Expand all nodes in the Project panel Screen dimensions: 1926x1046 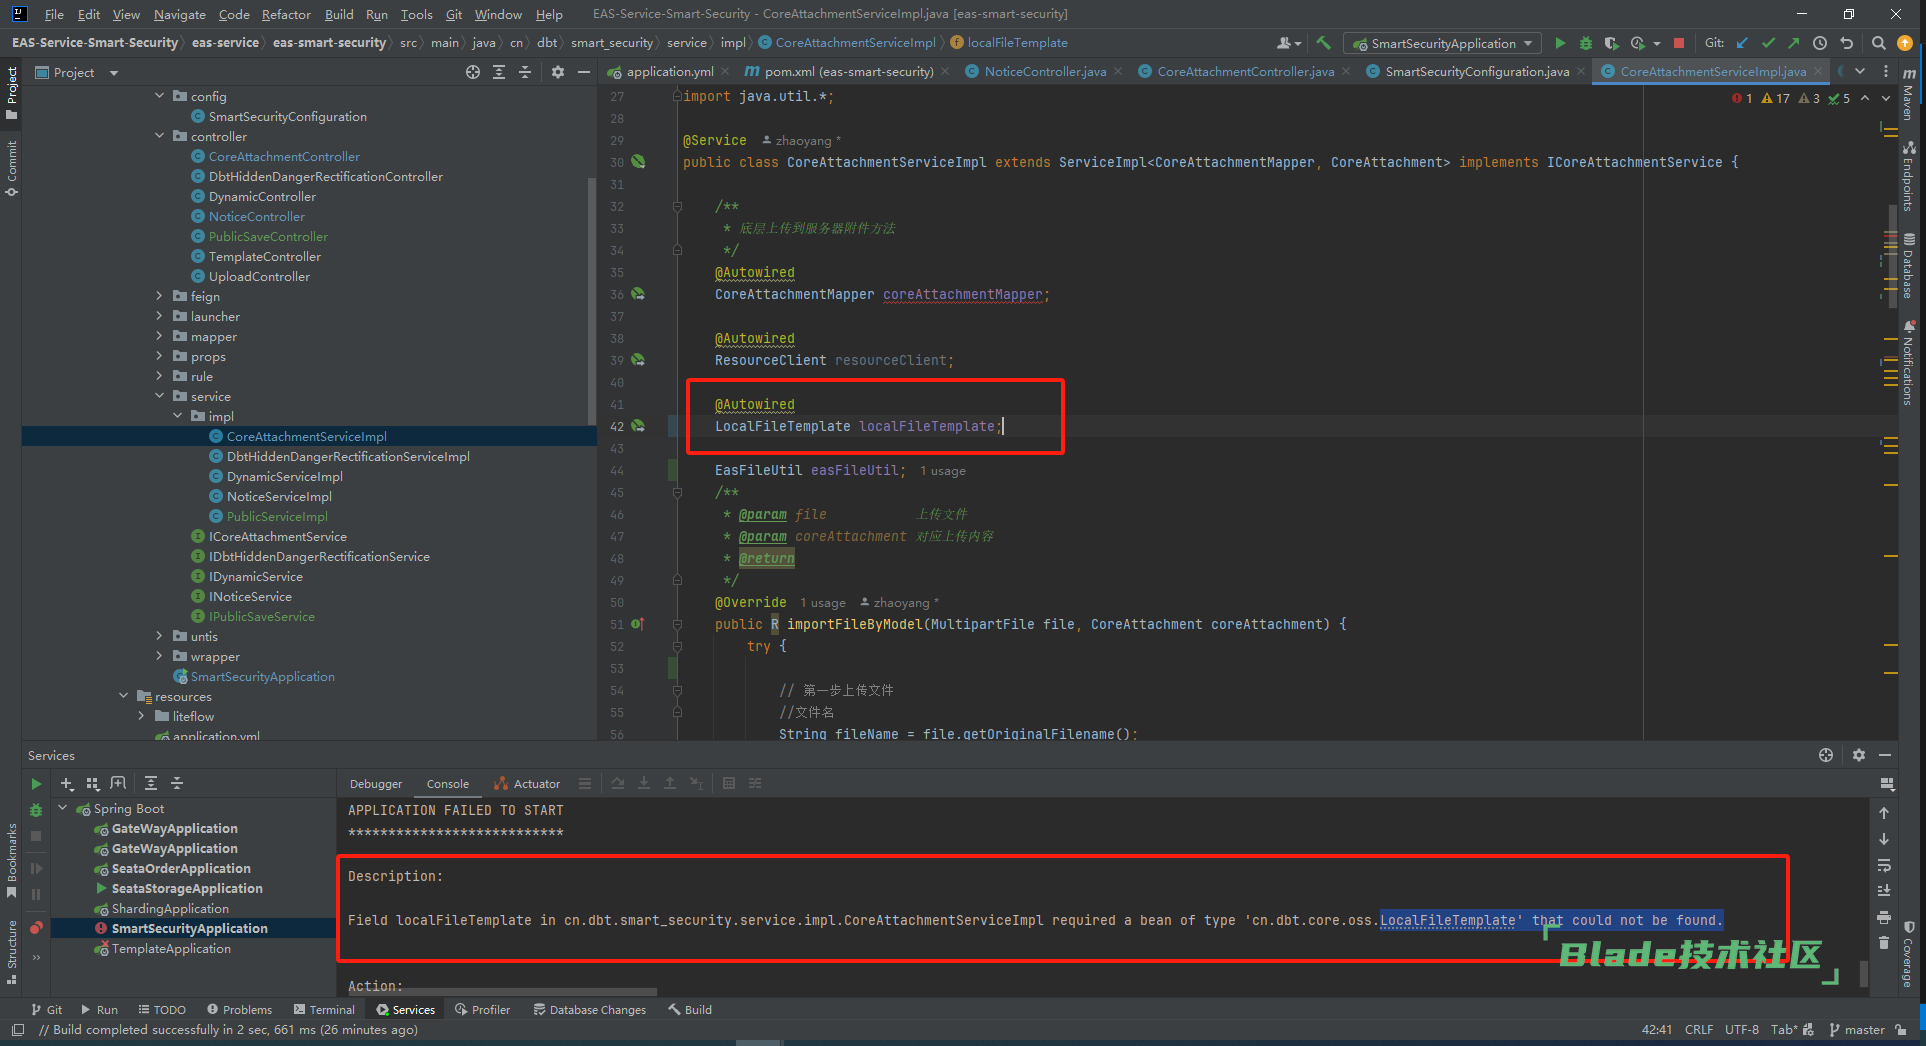pyautogui.click(x=499, y=72)
